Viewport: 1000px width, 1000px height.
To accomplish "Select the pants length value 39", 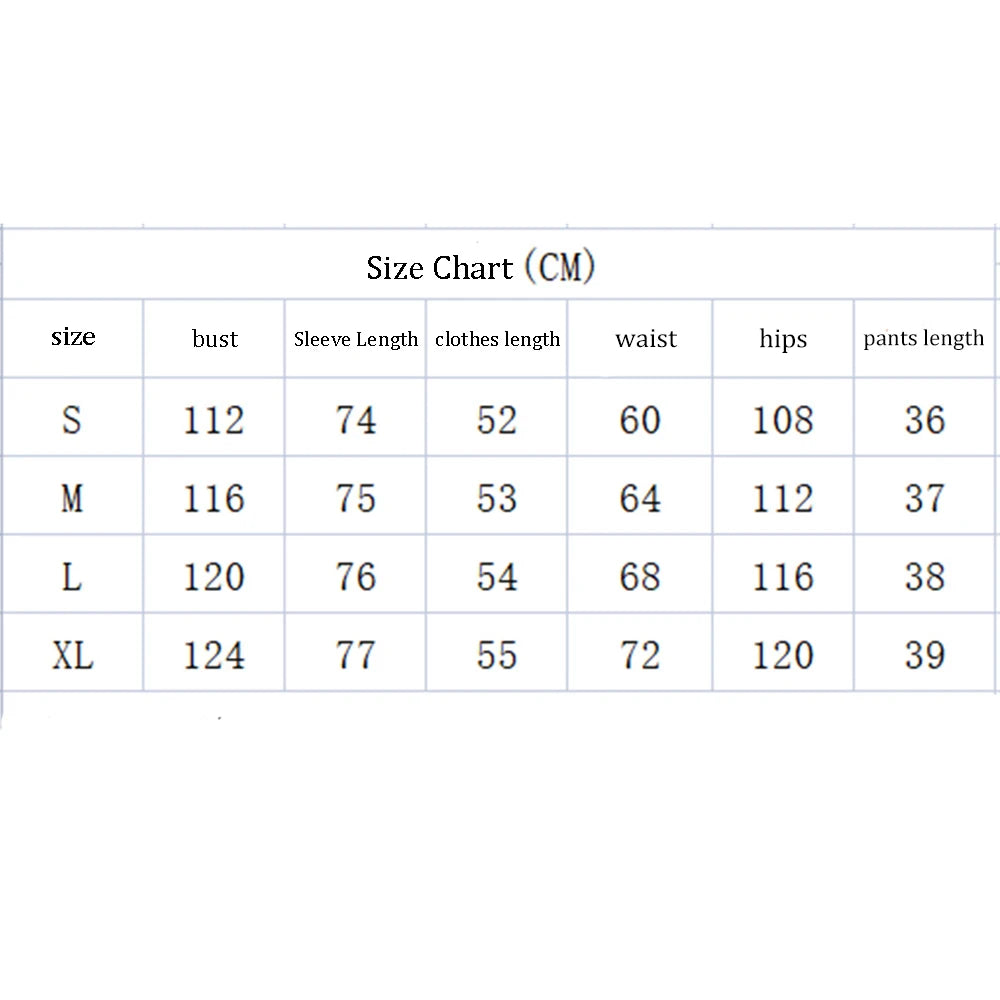I will tap(925, 655).
